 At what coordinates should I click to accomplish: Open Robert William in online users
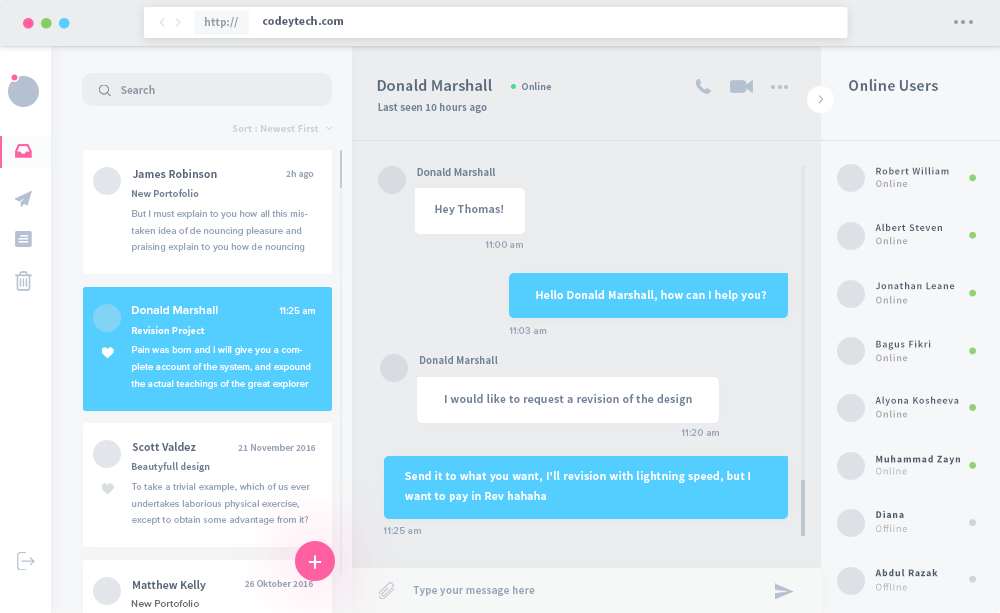pos(907,178)
